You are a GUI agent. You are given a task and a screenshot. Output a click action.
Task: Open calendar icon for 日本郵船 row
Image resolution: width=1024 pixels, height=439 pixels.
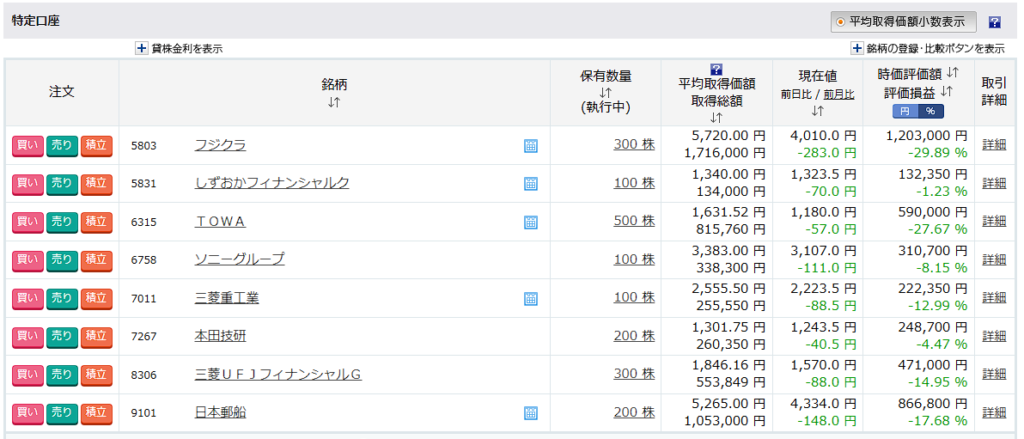(x=531, y=413)
